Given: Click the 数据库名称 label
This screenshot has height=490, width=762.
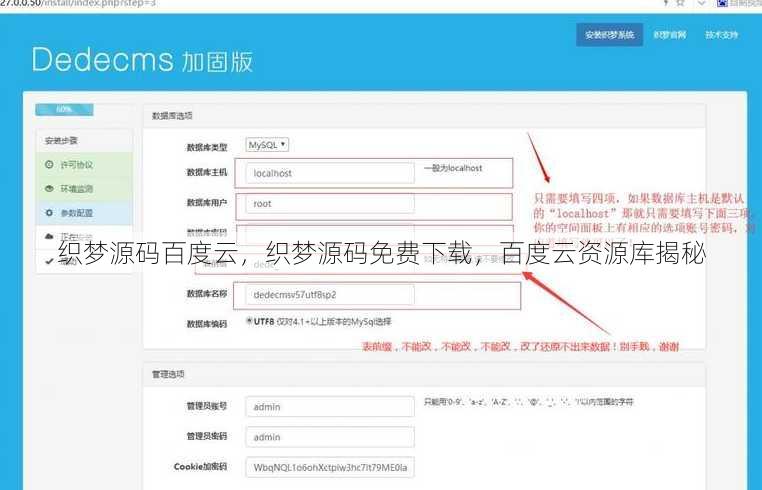Looking at the screenshot, I should (207, 294).
